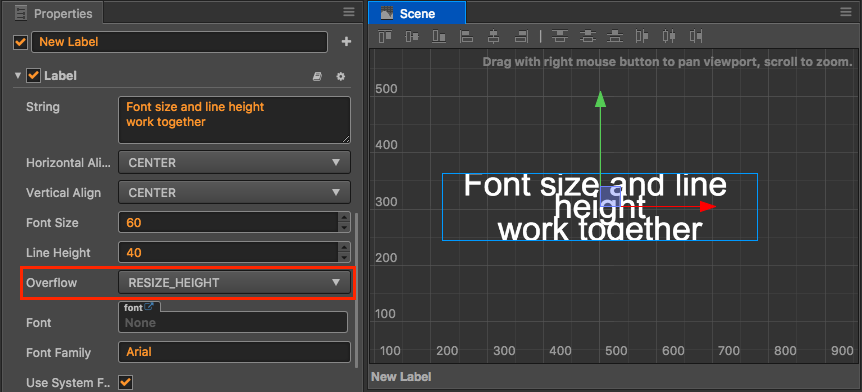This screenshot has width=862, height=392.
Task: Select the Properties tab
Action: click(53, 13)
